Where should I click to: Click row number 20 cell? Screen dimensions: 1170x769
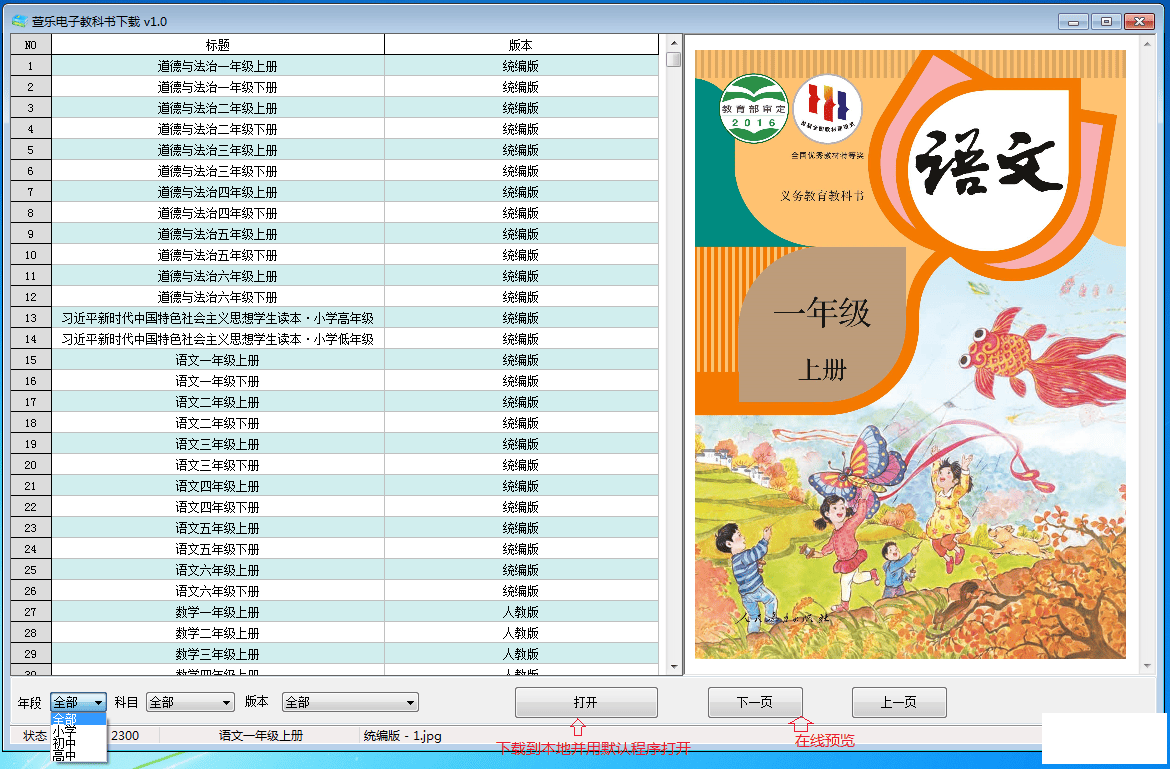[31, 465]
